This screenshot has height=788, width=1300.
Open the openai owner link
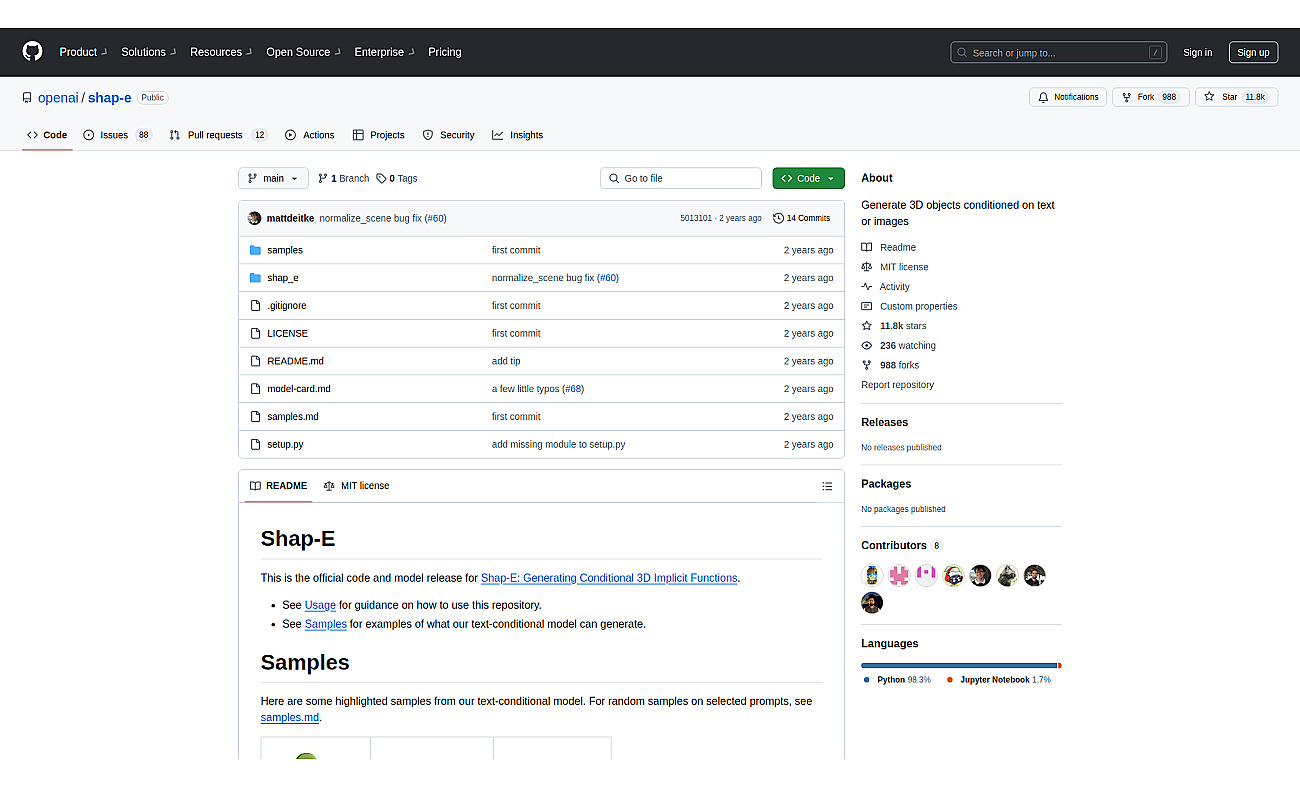coord(58,98)
